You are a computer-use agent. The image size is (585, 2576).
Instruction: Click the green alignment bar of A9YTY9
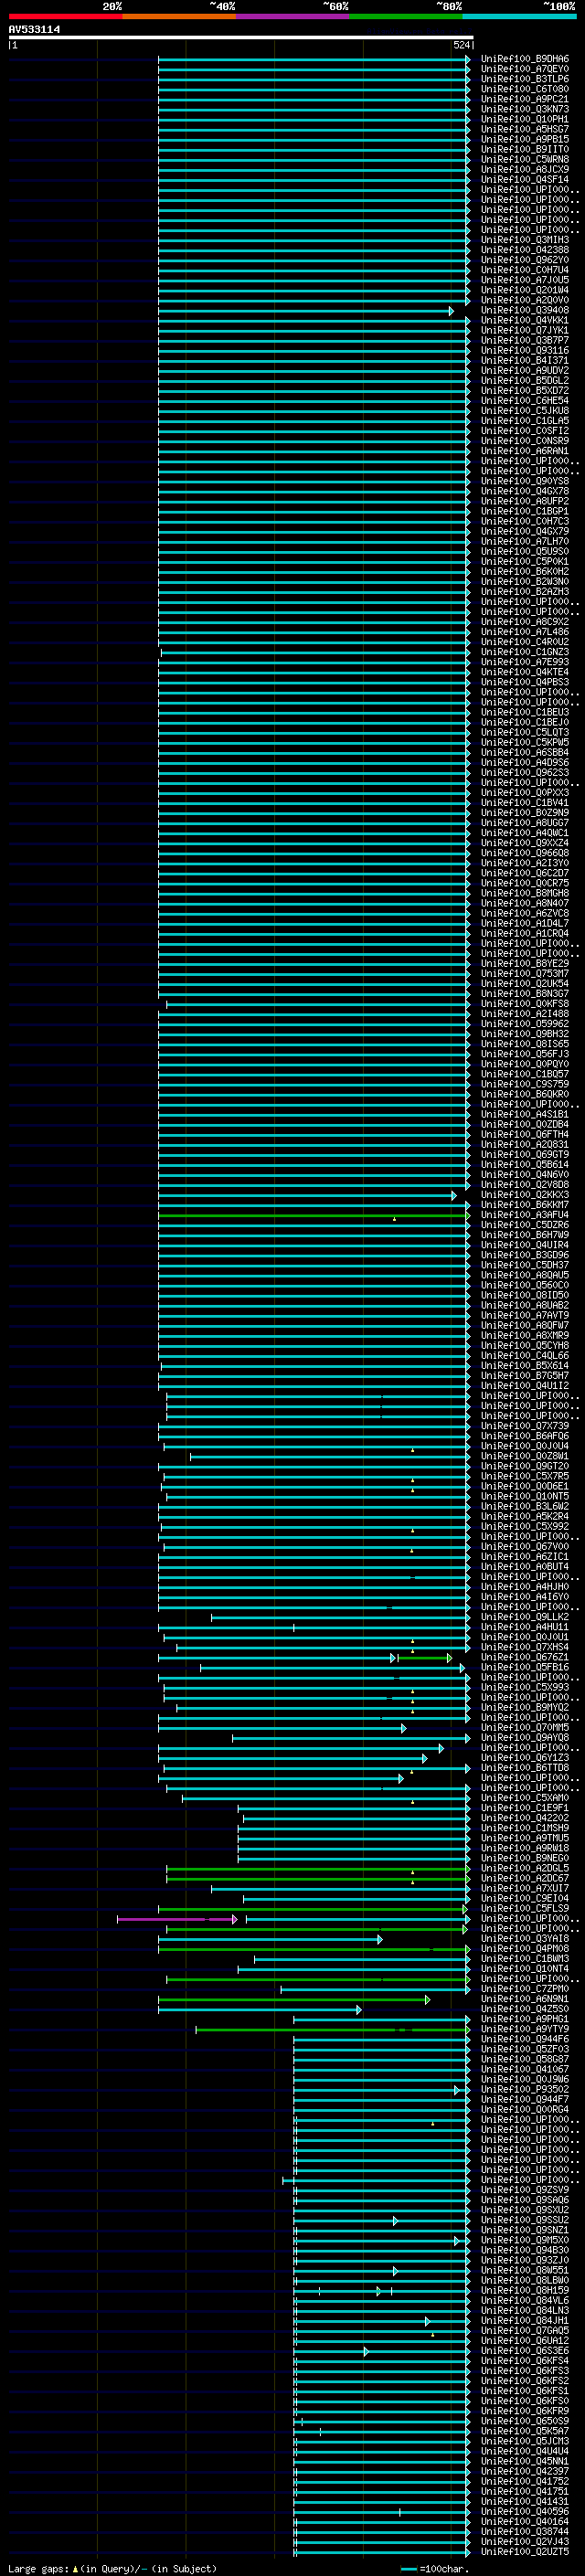coord(333,2029)
